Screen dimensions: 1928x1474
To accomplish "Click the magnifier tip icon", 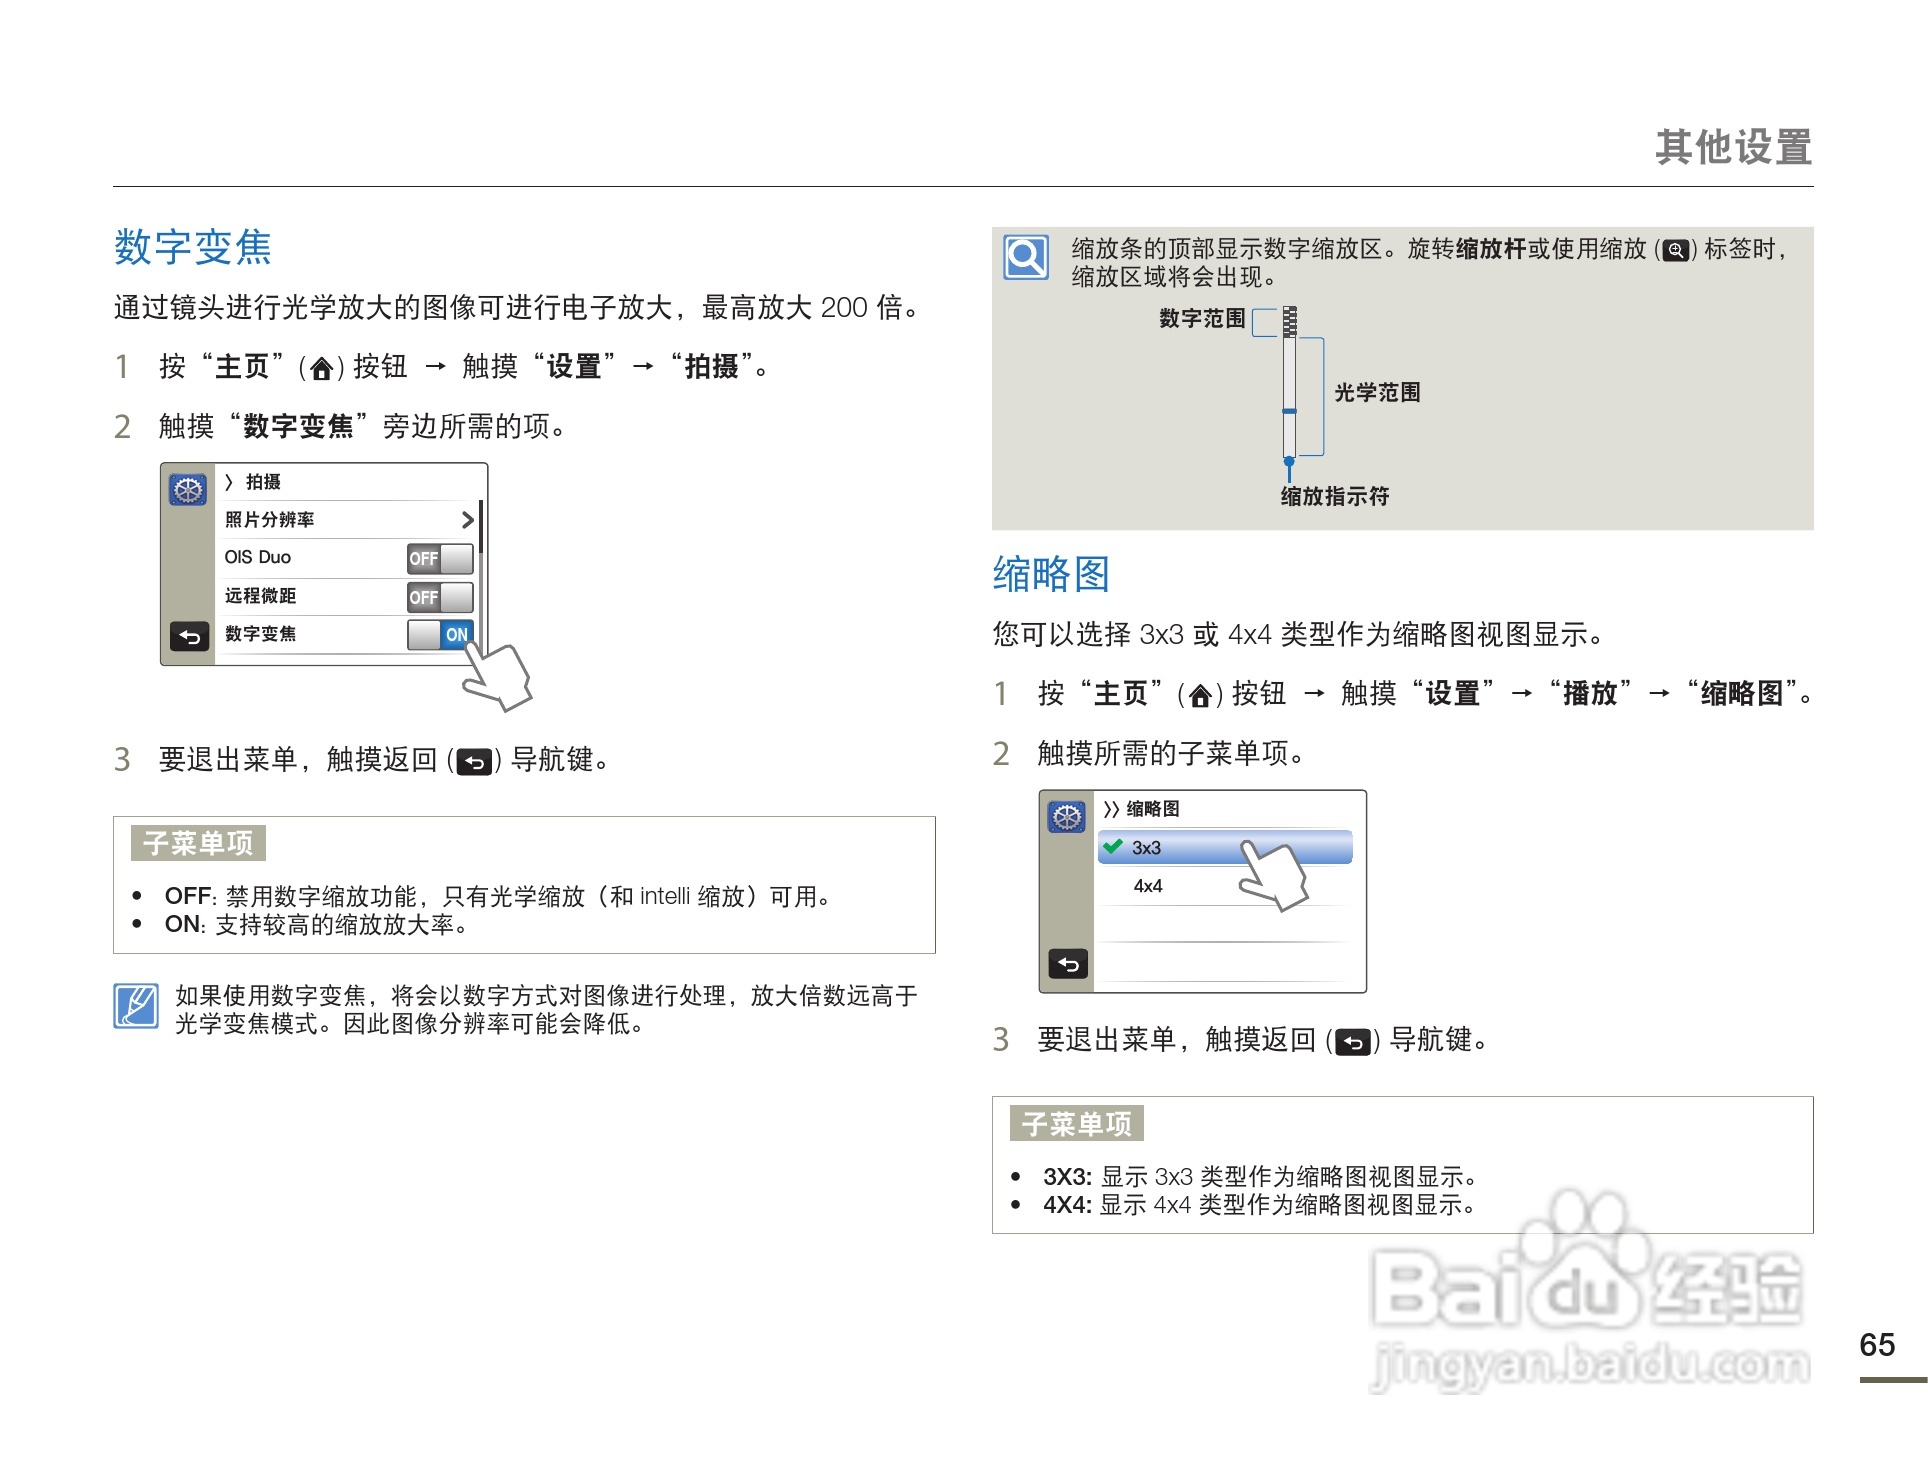I will 1026,257.
